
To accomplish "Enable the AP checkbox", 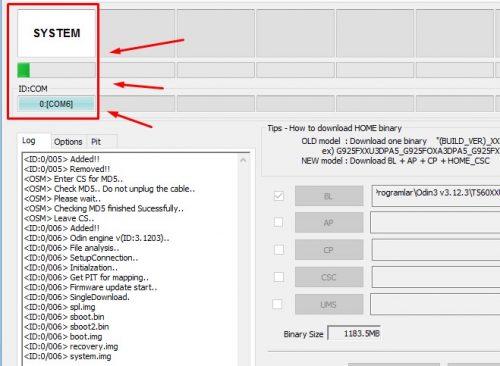I will 279,222.
